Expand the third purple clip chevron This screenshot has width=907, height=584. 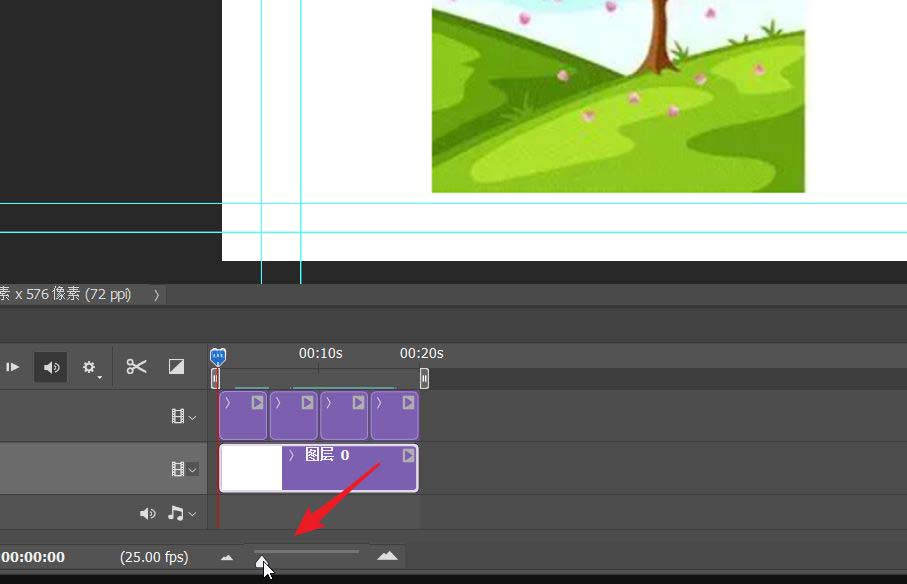click(x=328, y=403)
